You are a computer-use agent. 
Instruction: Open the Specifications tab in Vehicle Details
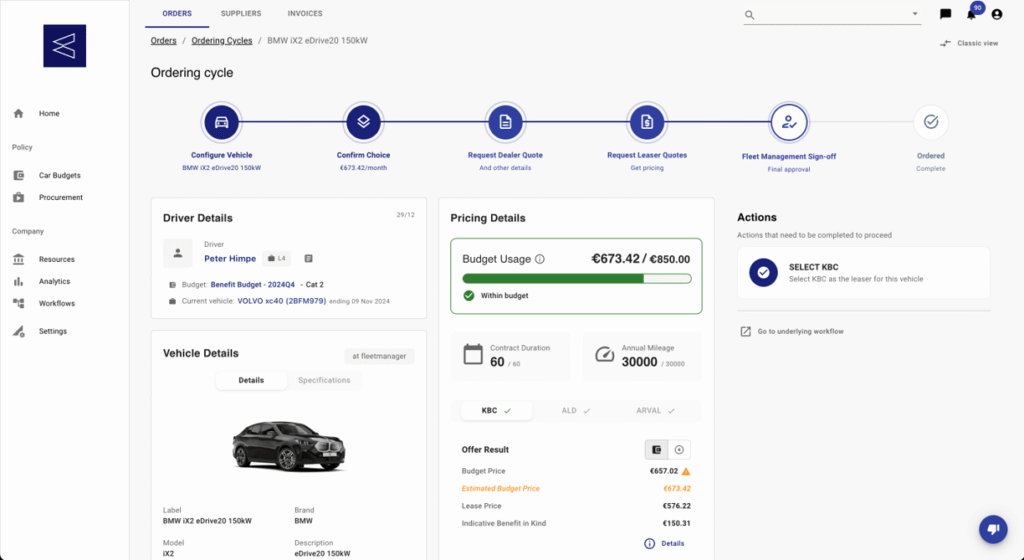[x=324, y=380]
